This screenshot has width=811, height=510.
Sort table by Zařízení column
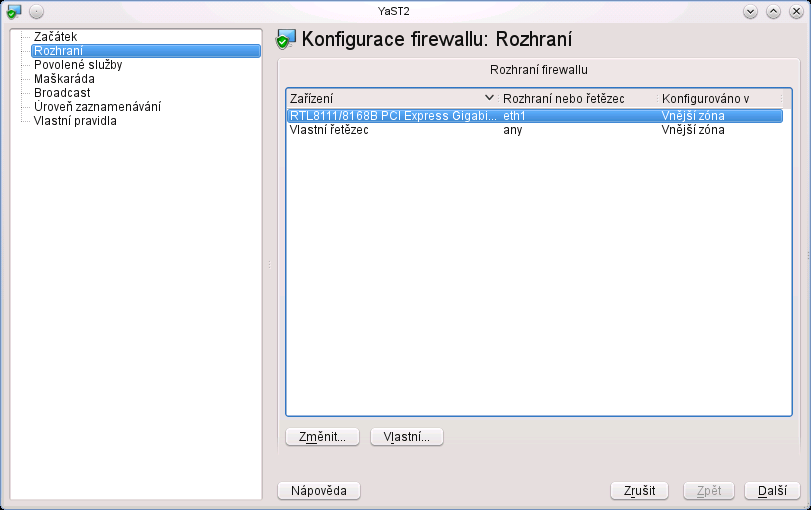click(x=390, y=98)
